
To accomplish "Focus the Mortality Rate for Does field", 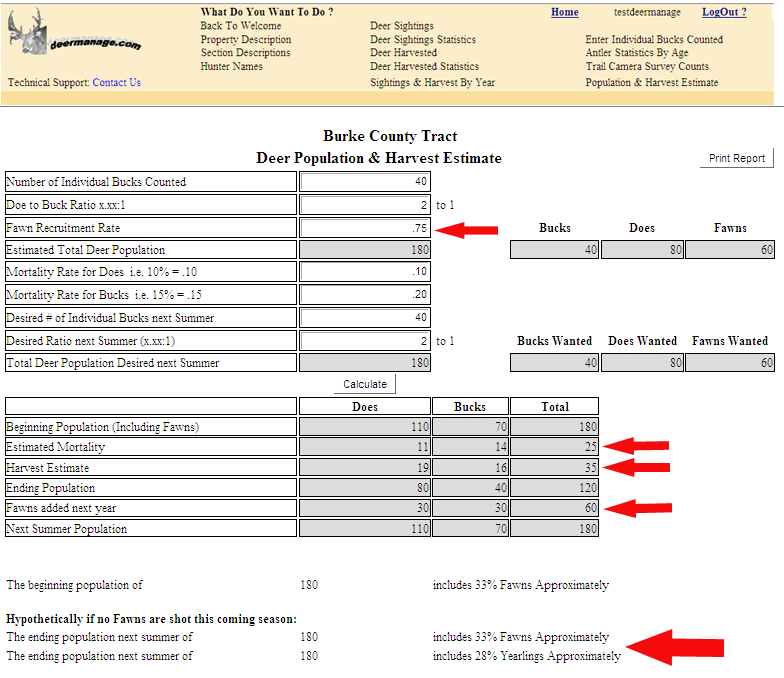I will point(365,272).
